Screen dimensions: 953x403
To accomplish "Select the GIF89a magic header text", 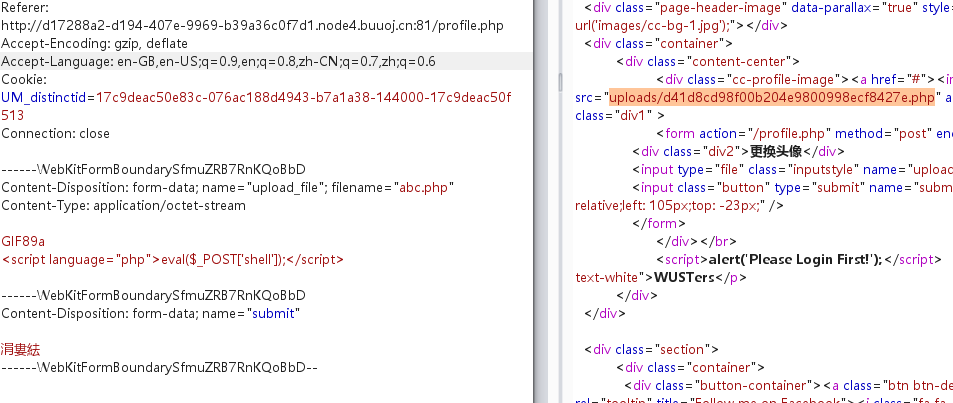I will (x=23, y=241).
